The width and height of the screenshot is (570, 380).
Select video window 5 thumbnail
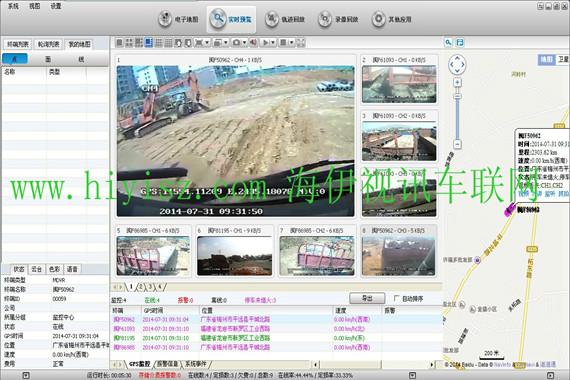pyautogui.click(x=153, y=256)
